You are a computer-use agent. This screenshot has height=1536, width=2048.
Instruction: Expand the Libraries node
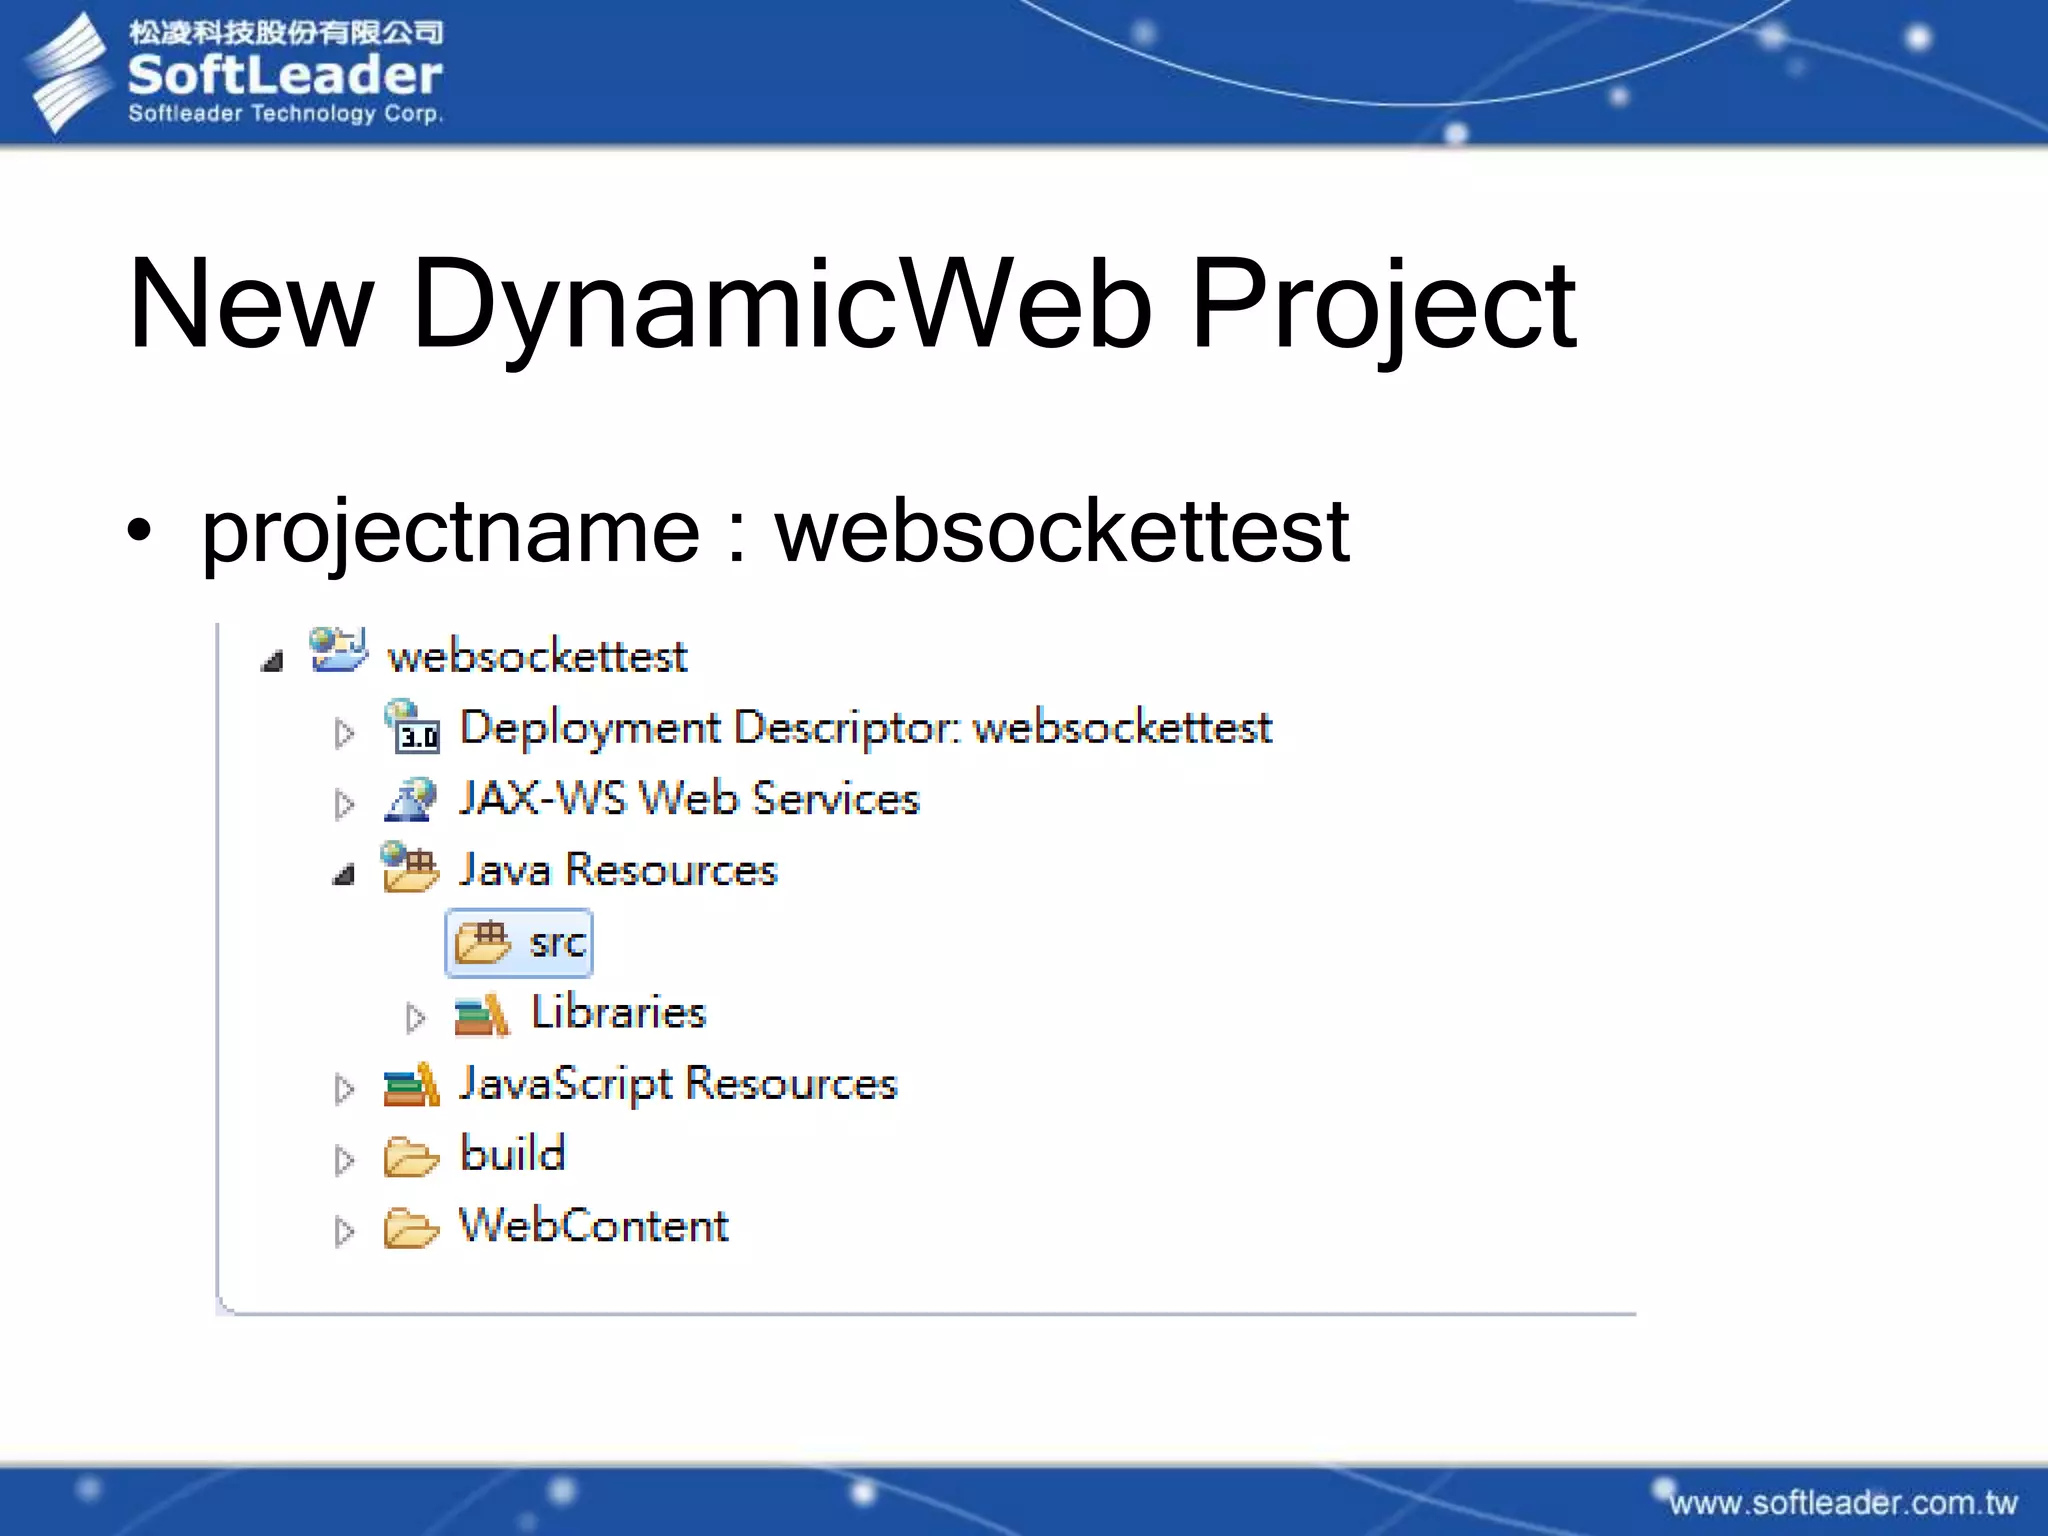[416, 1018]
